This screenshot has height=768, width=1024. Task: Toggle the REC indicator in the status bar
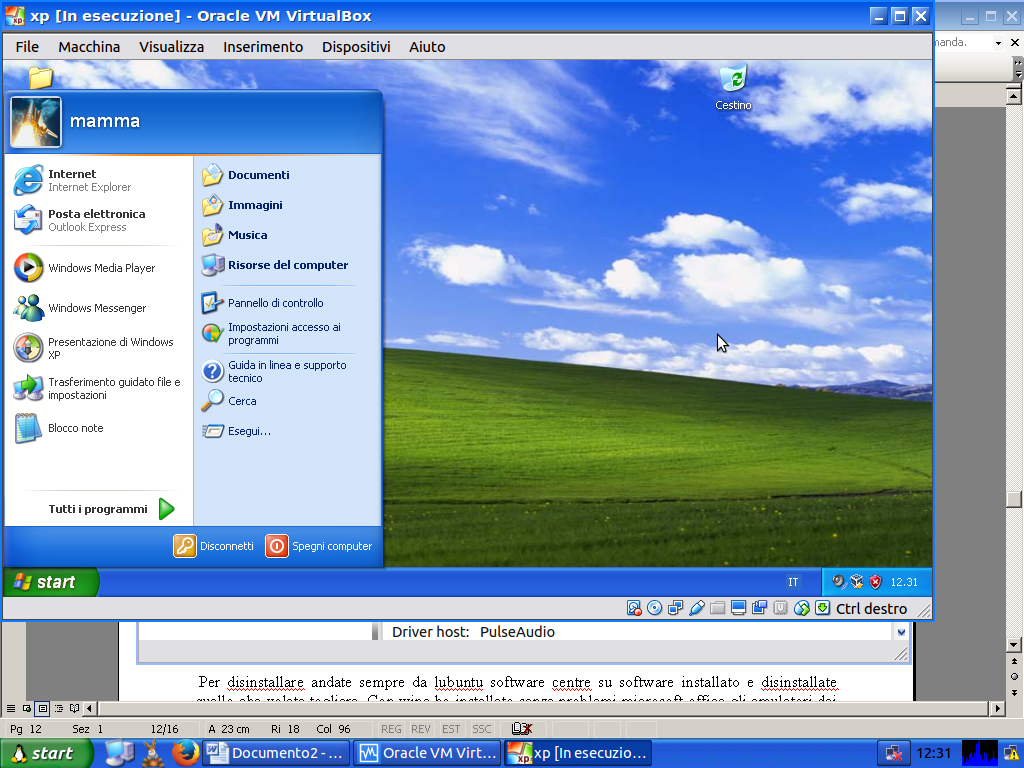click(391, 730)
